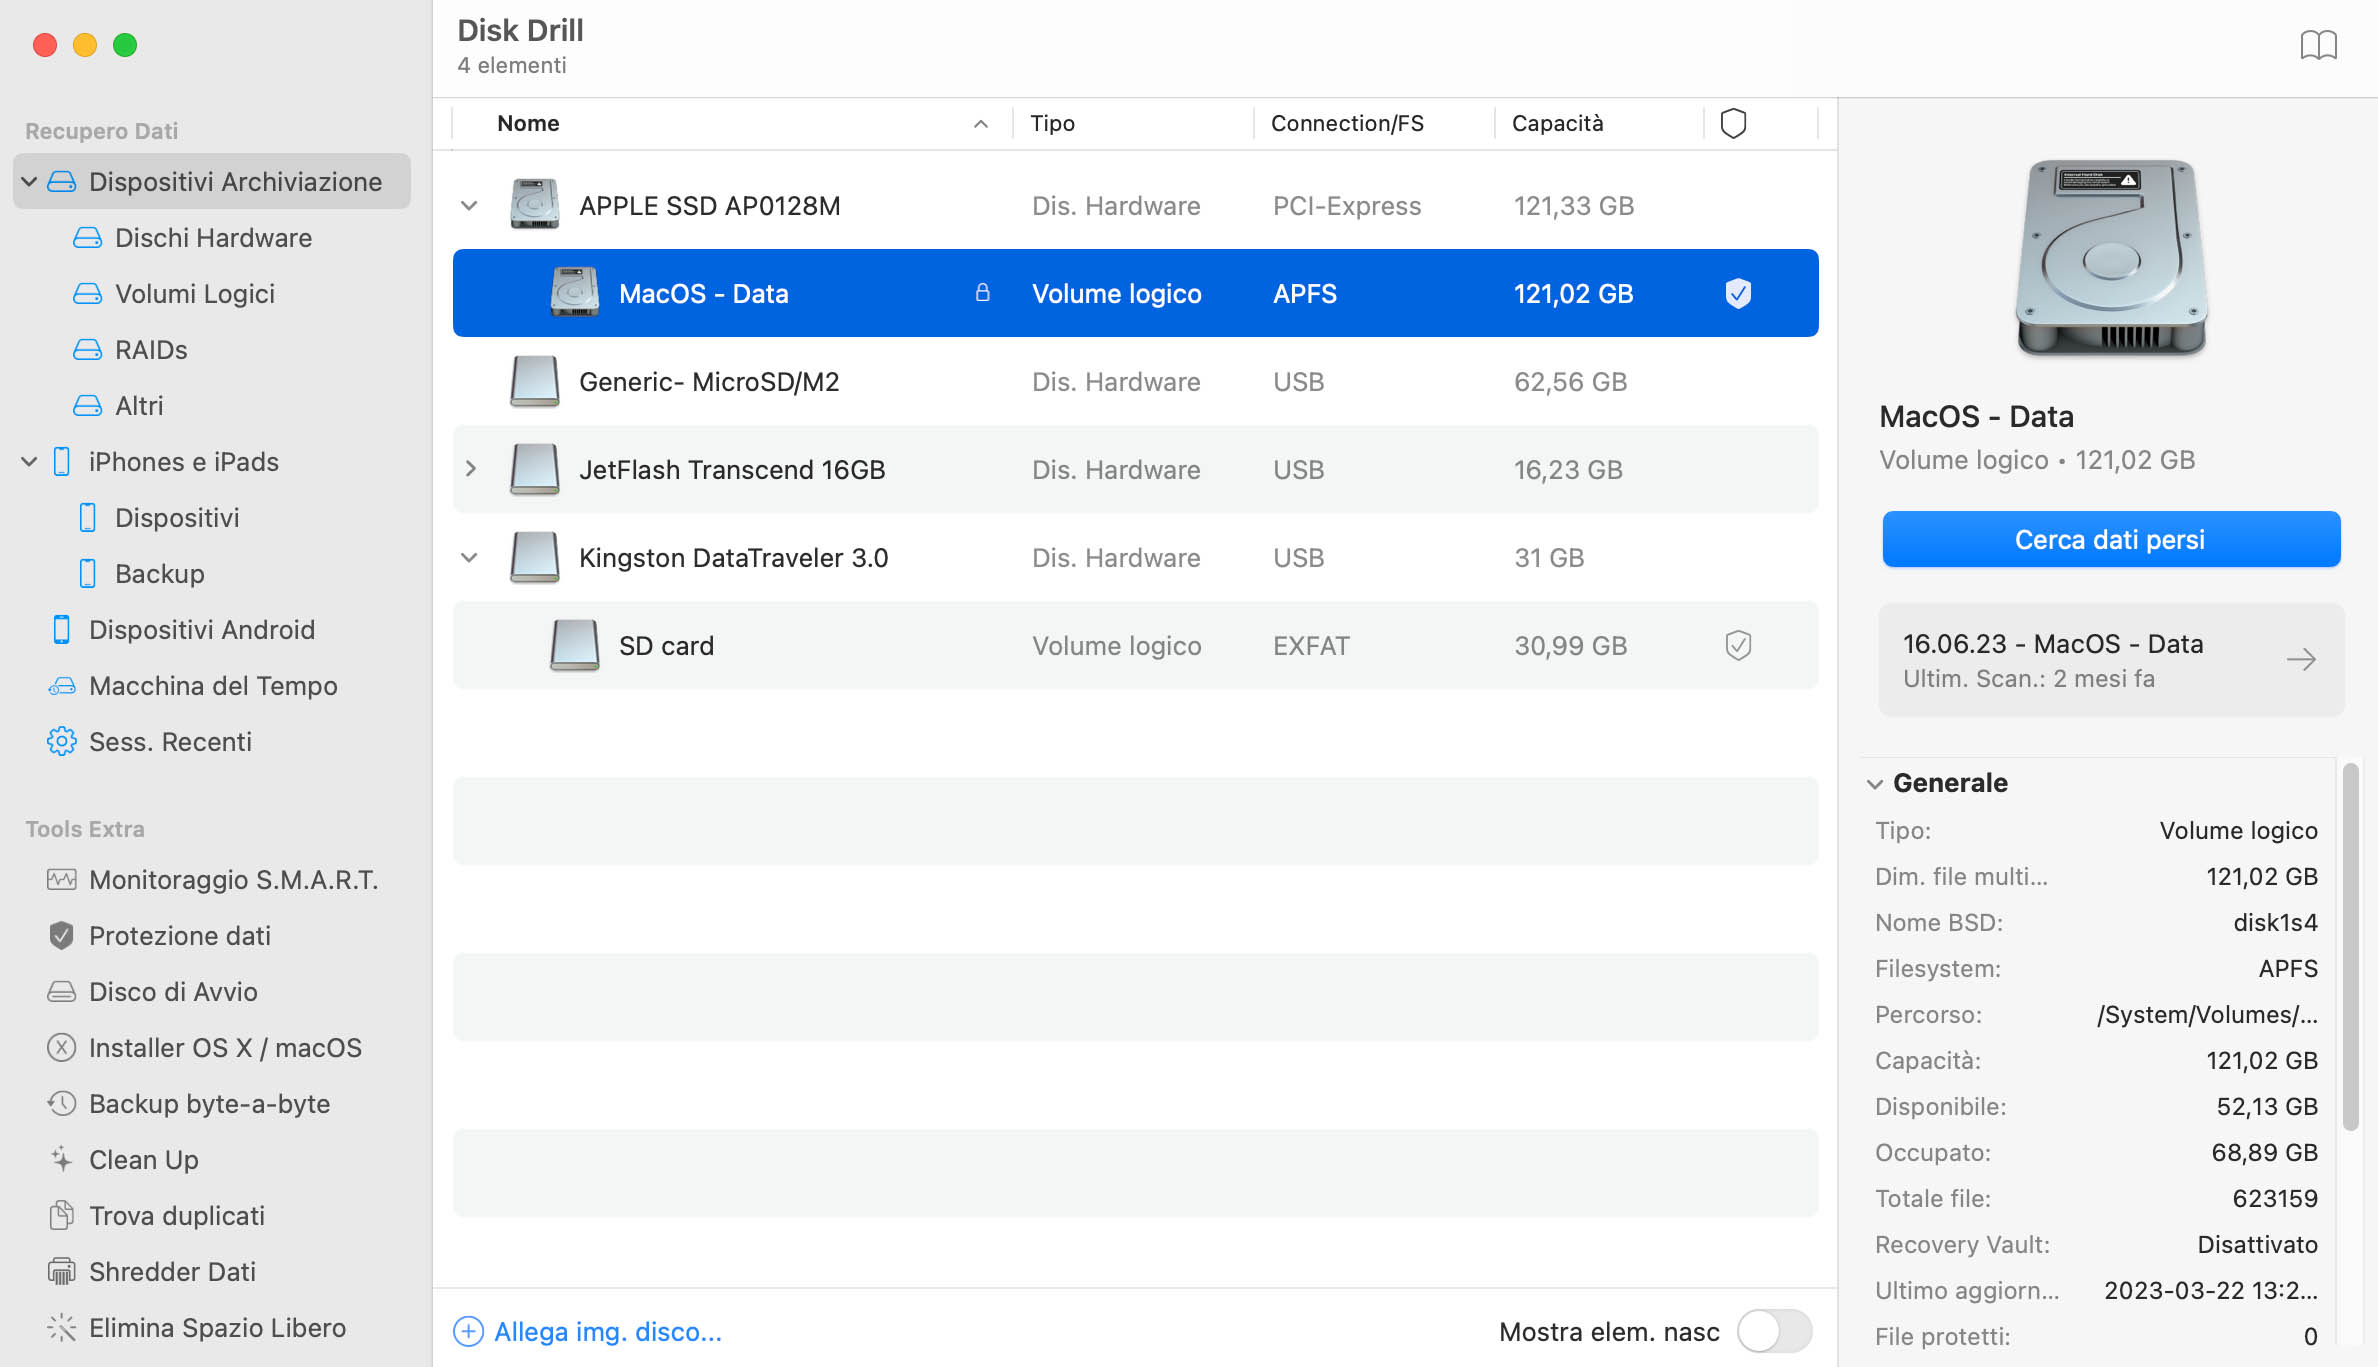Collapse the Generale section
This screenshot has height=1367, width=2378.
tap(1875, 784)
